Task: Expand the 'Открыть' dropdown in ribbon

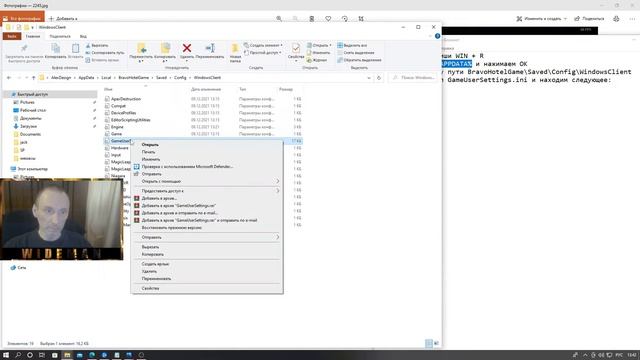Action: 330,45
